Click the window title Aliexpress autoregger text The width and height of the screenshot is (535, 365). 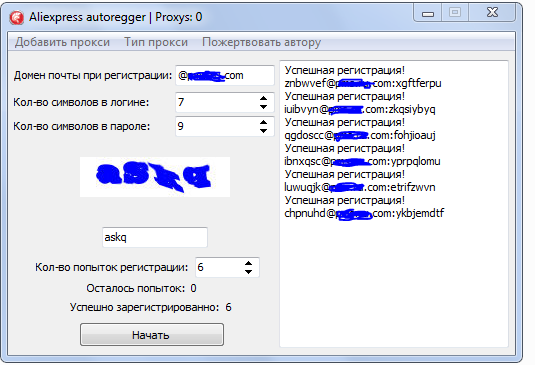click(x=87, y=17)
